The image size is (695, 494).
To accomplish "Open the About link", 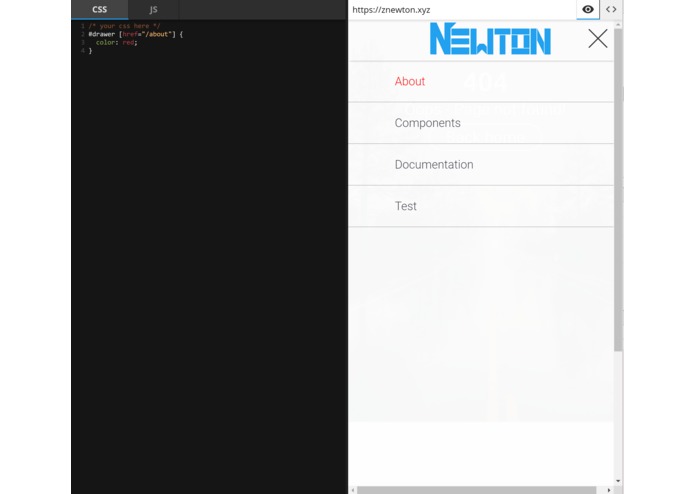I will click(410, 82).
